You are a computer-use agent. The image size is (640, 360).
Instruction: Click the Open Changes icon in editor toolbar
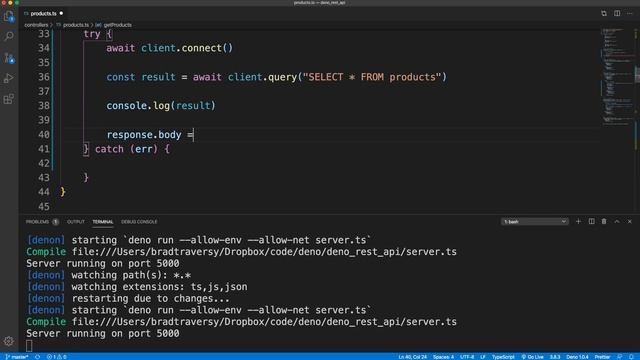pyautogui.click(x=604, y=13)
